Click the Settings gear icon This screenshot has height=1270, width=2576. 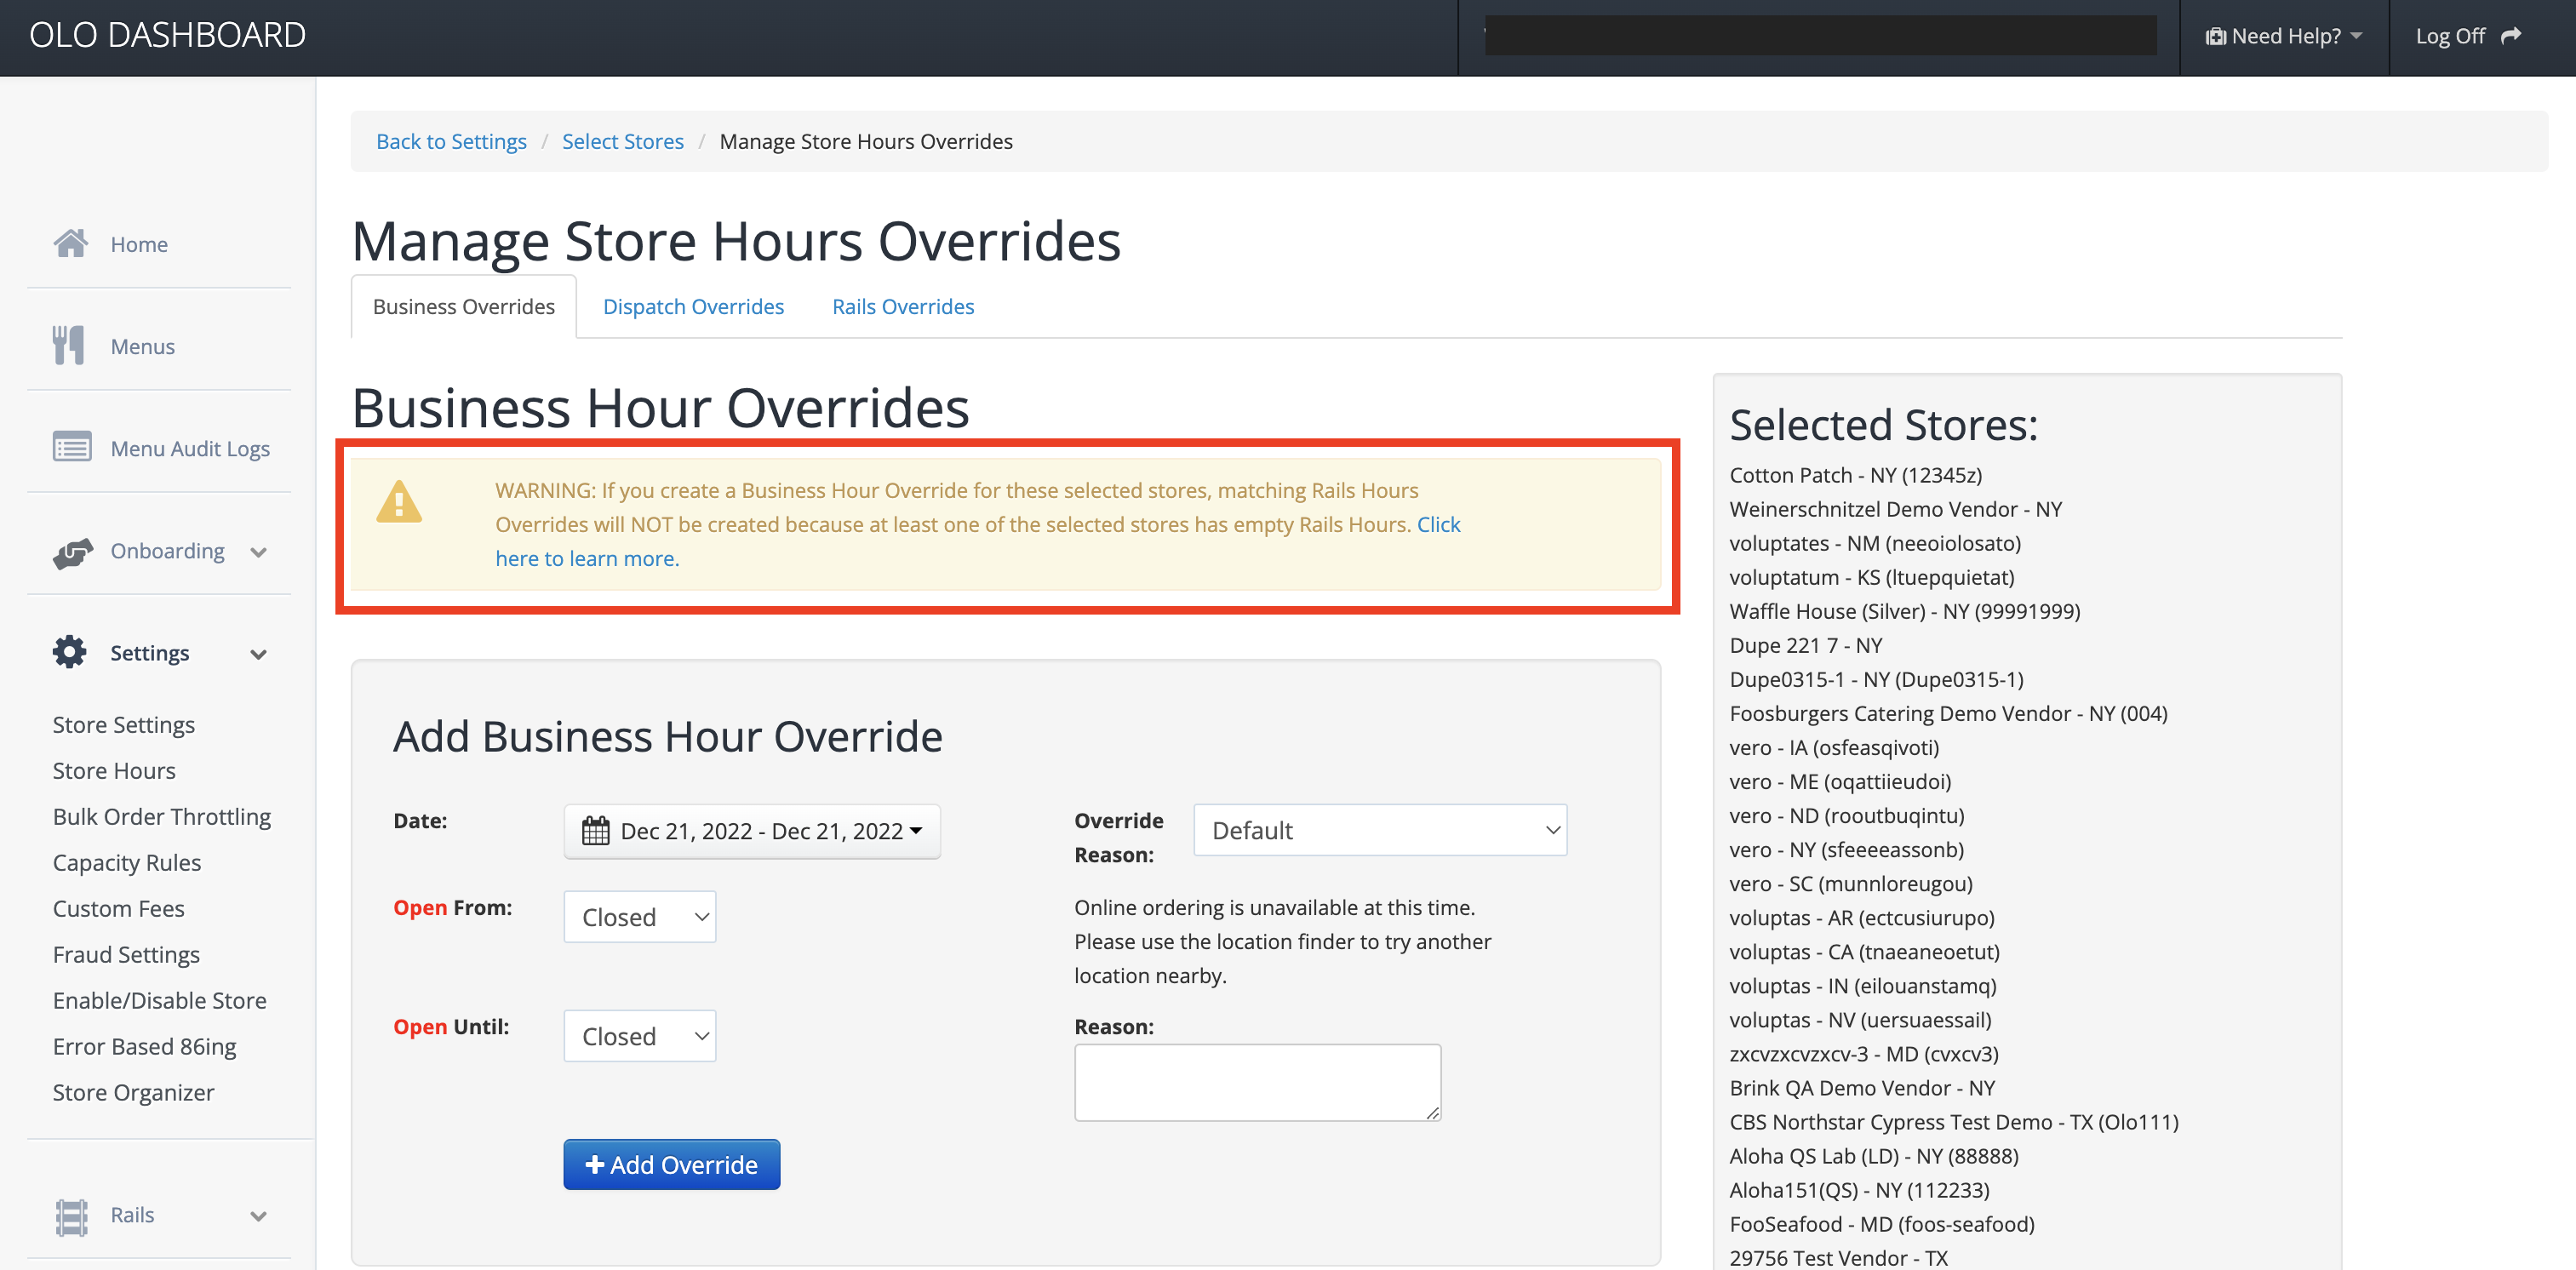pos(70,652)
